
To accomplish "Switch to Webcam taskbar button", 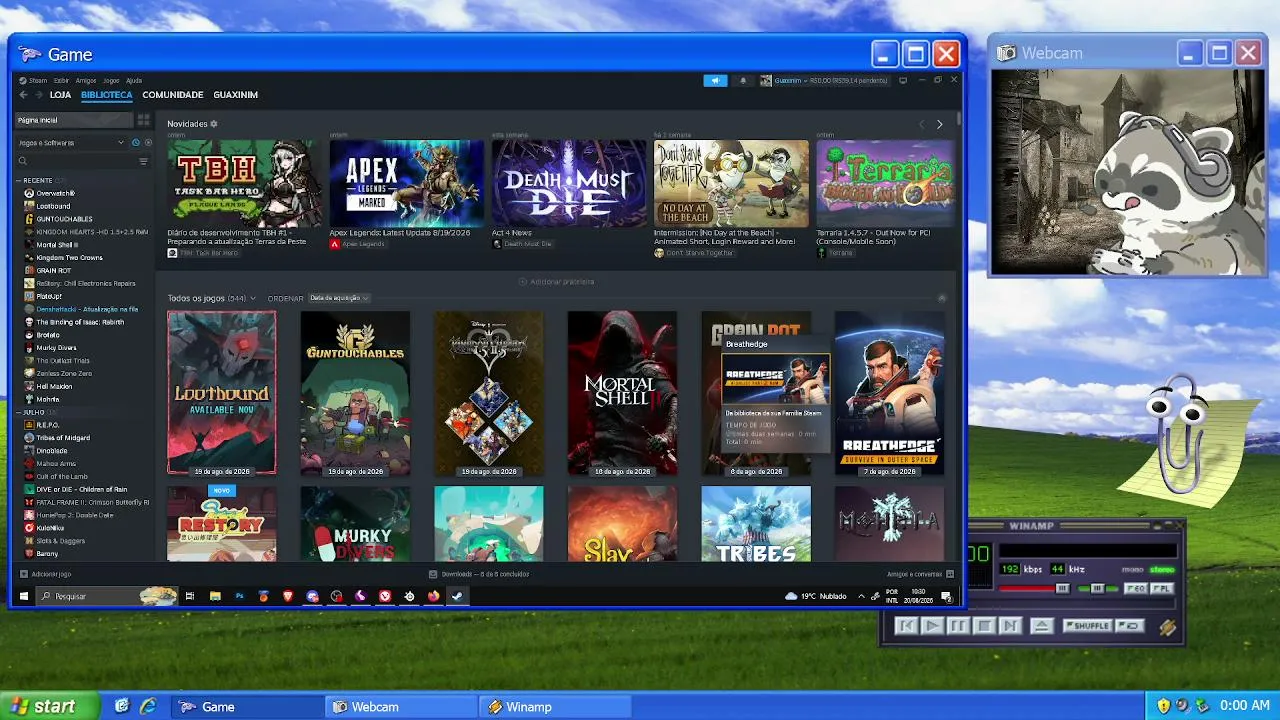I will [x=402, y=706].
